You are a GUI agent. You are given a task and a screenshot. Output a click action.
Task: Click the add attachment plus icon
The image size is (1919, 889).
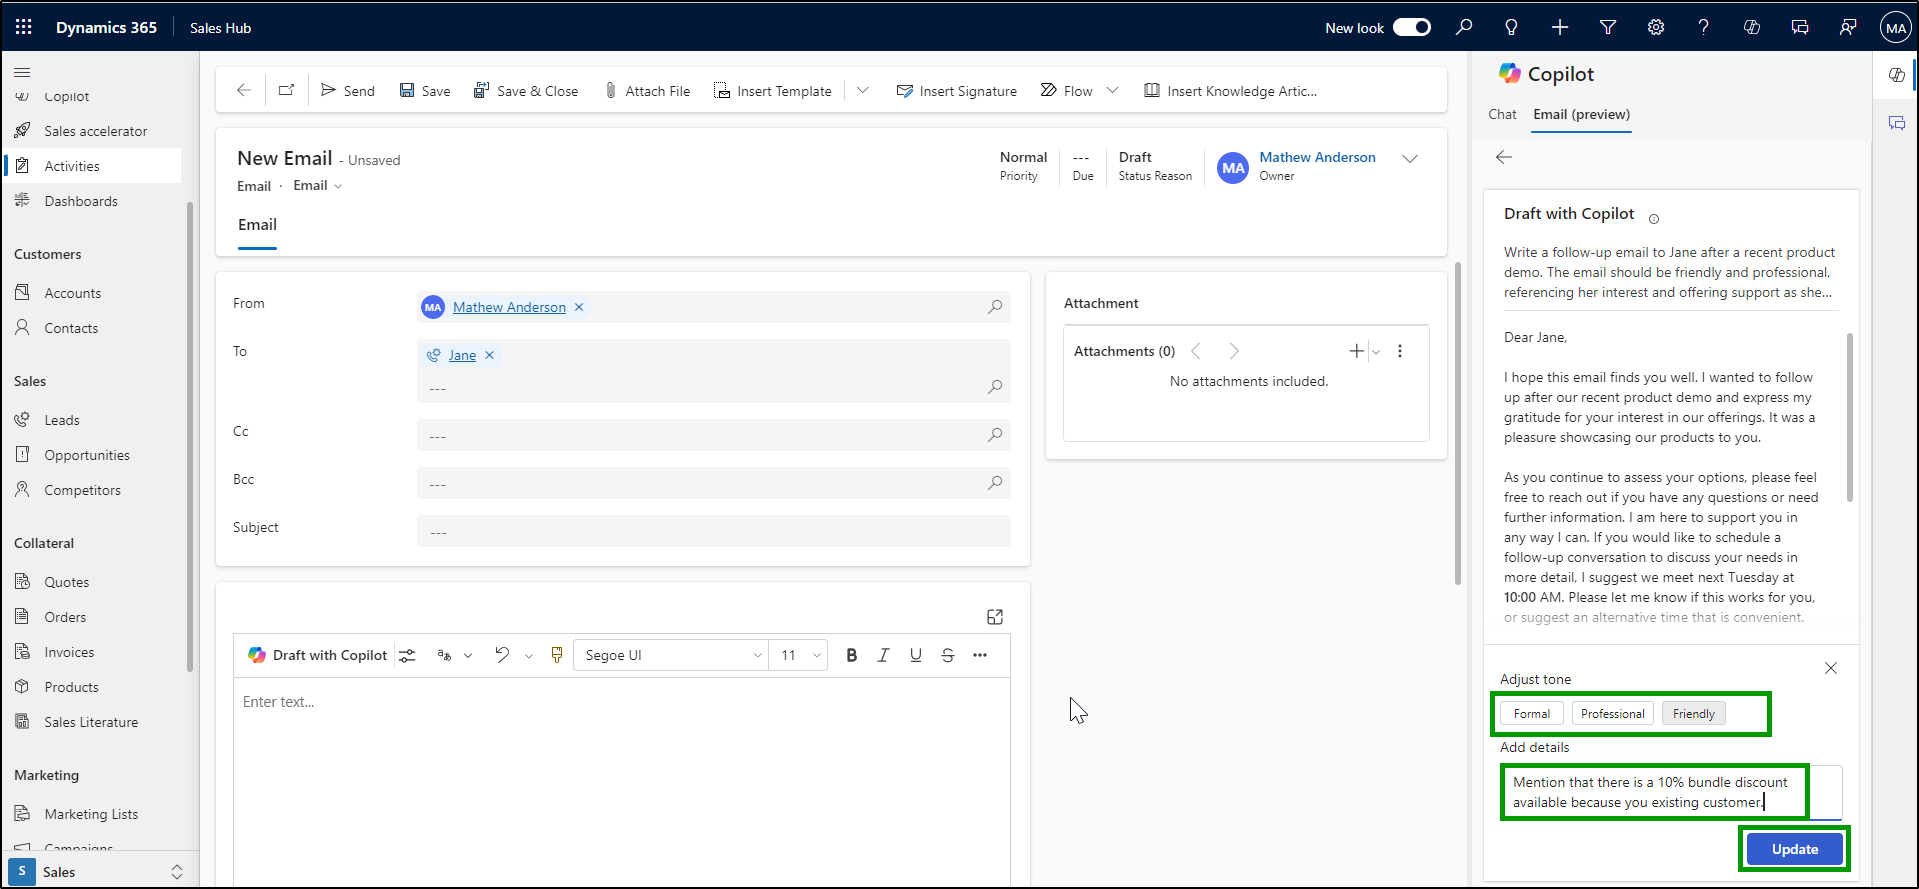point(1356,351)
